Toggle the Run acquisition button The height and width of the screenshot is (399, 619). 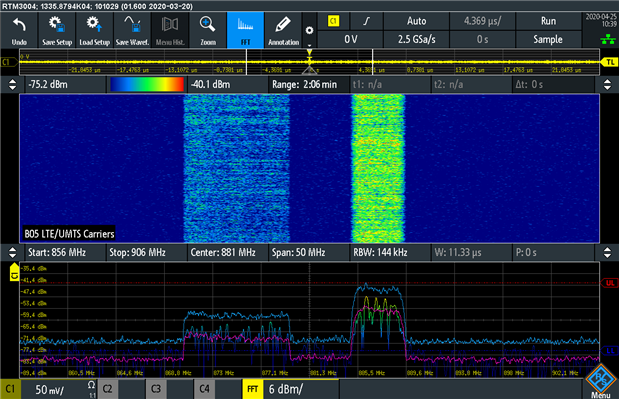[548, 21]
